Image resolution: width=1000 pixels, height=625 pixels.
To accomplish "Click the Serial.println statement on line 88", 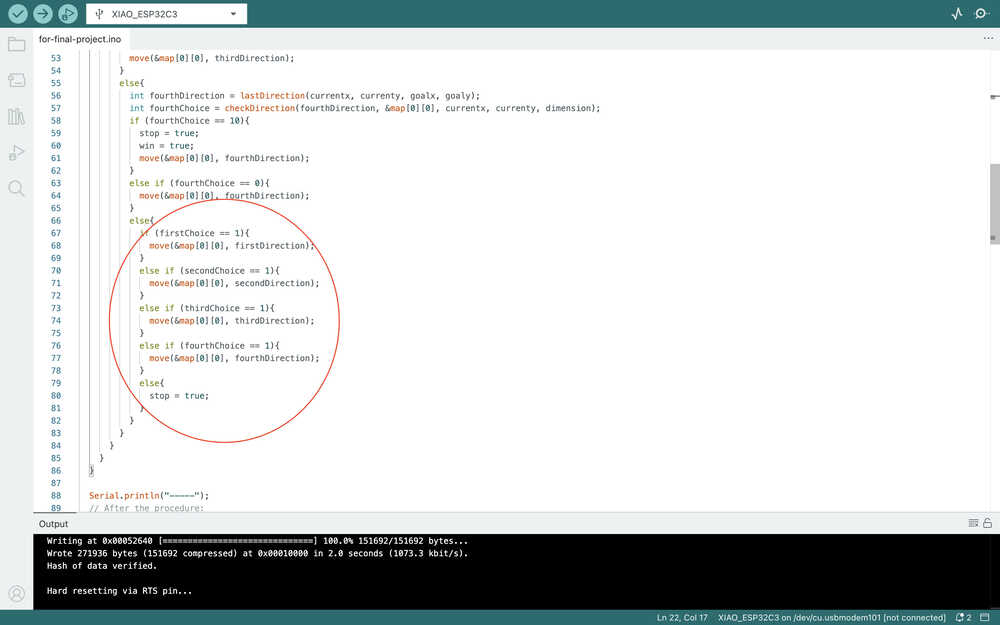I will 149,496.
